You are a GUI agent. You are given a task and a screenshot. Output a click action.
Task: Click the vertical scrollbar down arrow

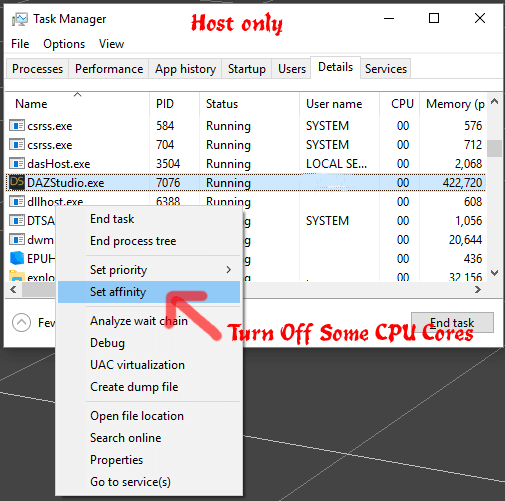(x=495, y=273)
